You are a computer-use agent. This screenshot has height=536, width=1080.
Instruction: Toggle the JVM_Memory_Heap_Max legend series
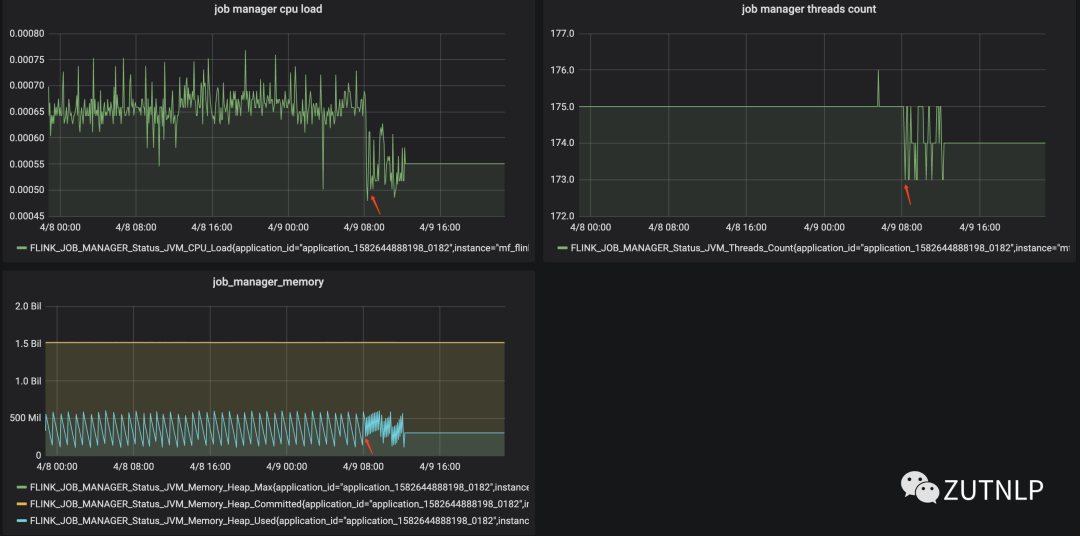[279, 487]
